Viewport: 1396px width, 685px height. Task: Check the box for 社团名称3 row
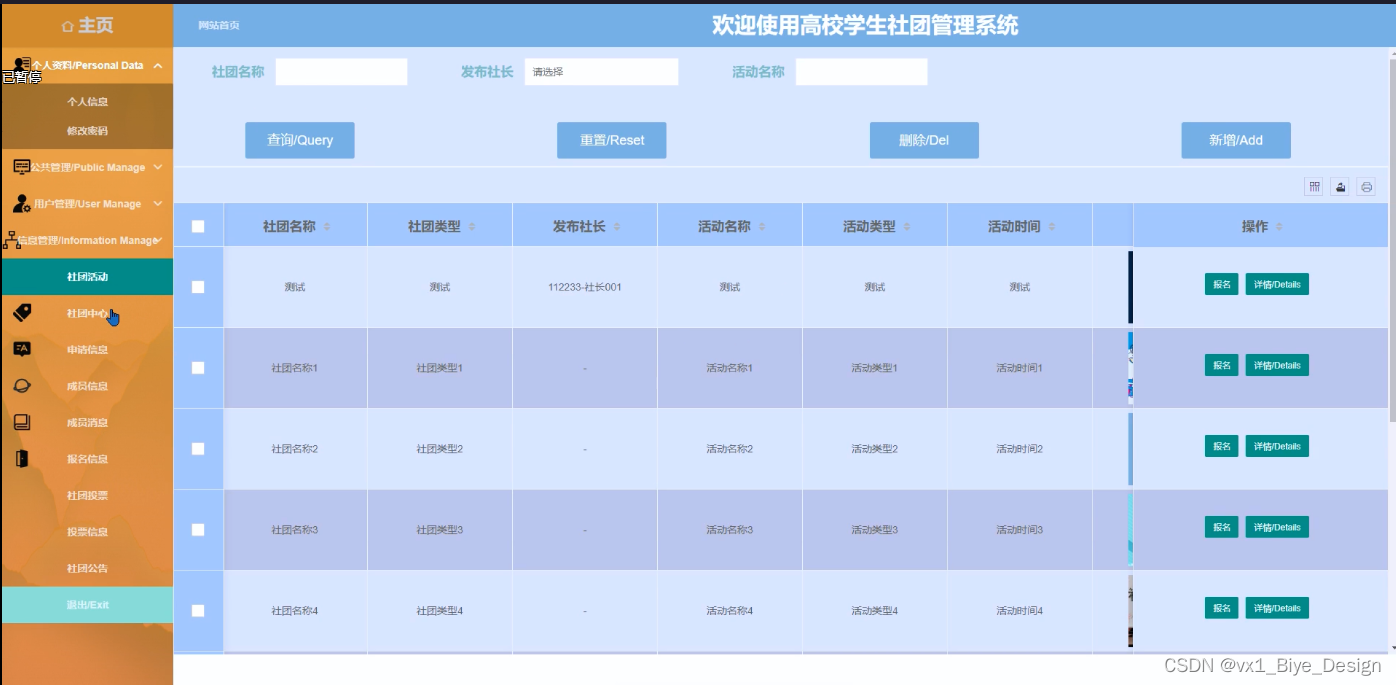(198, 529)
